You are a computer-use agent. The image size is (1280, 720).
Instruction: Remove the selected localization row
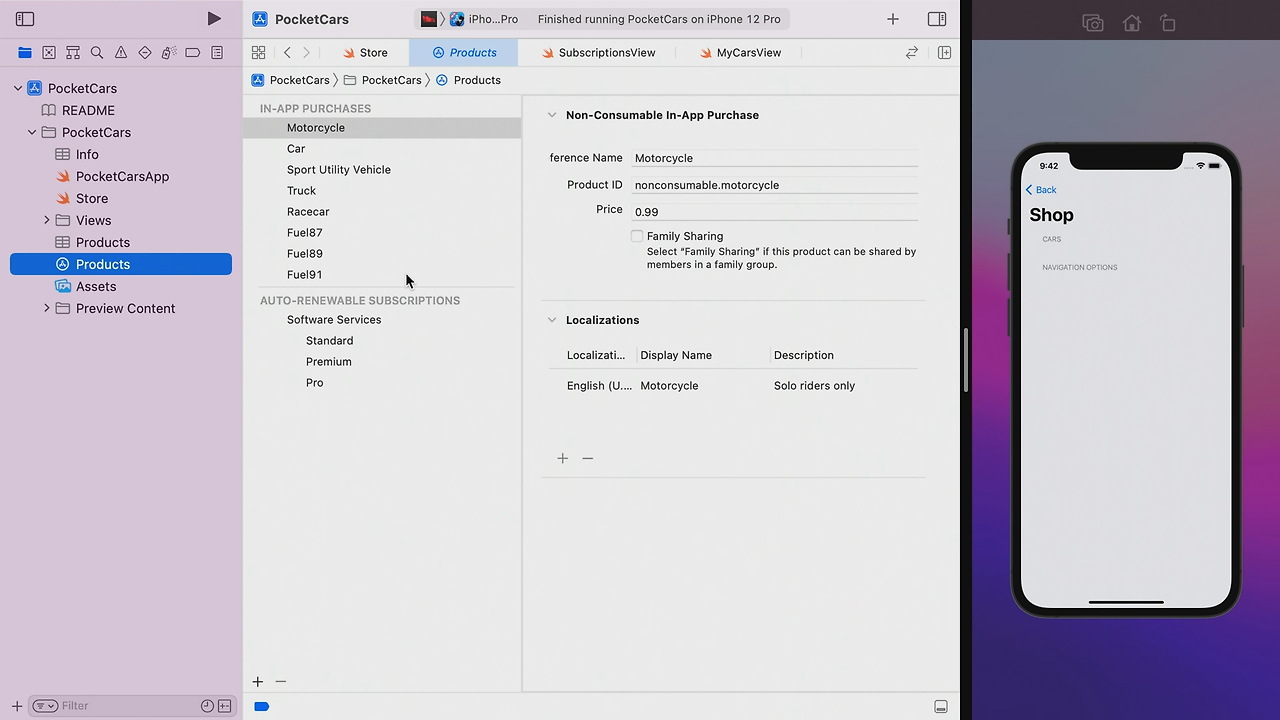pos(588,458)
